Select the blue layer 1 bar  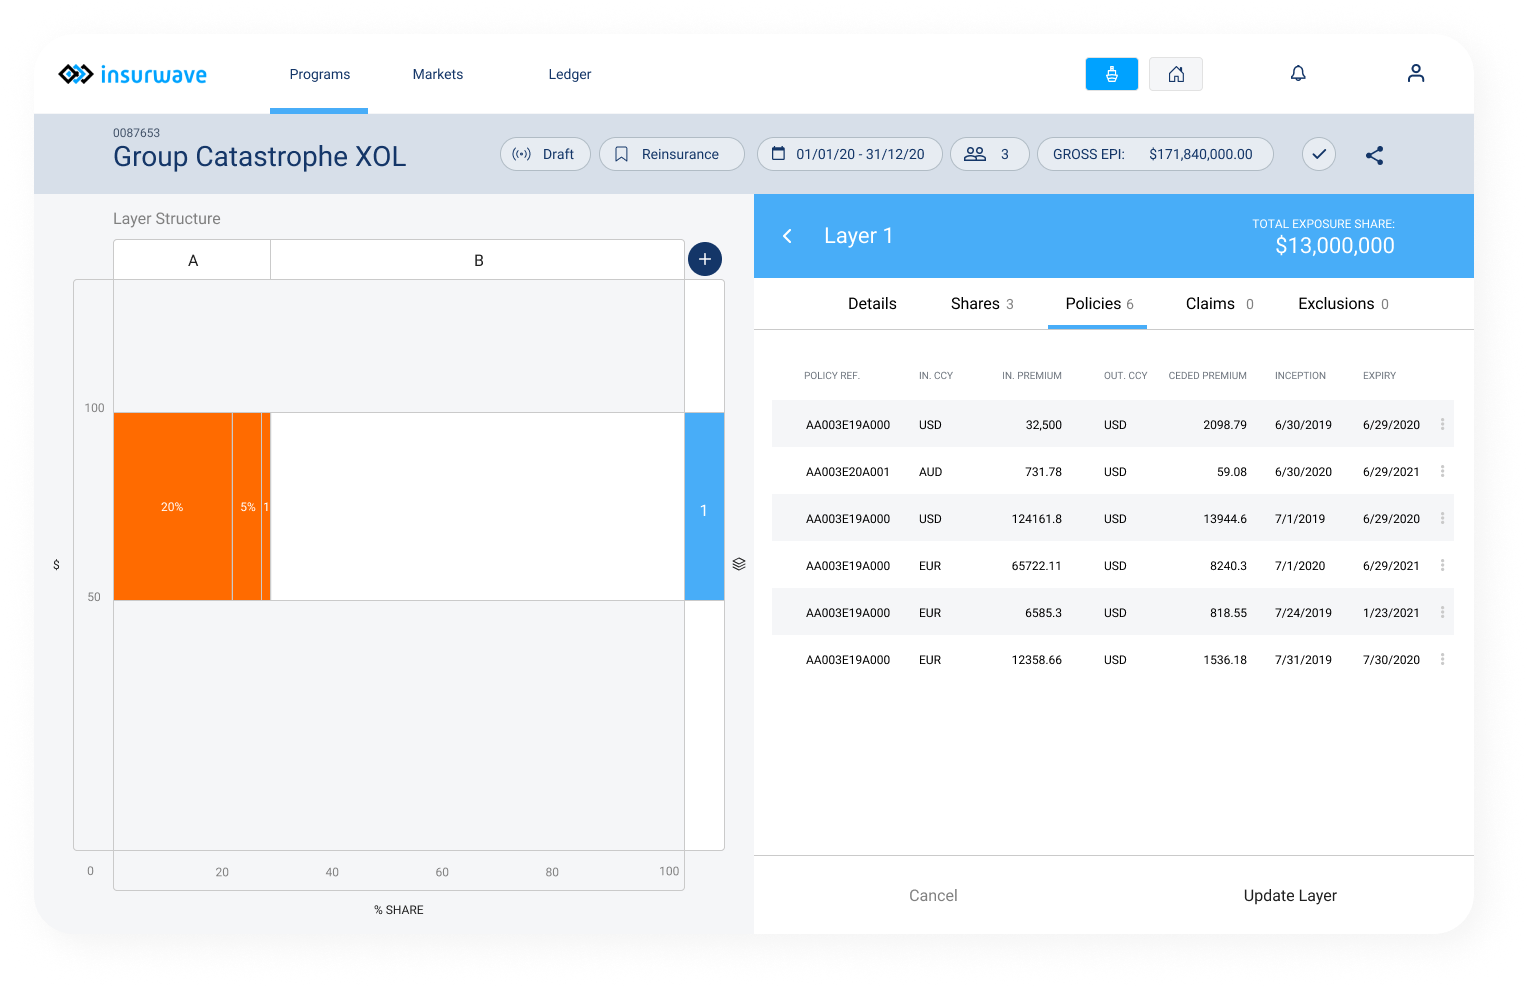(x=704, y=507)
